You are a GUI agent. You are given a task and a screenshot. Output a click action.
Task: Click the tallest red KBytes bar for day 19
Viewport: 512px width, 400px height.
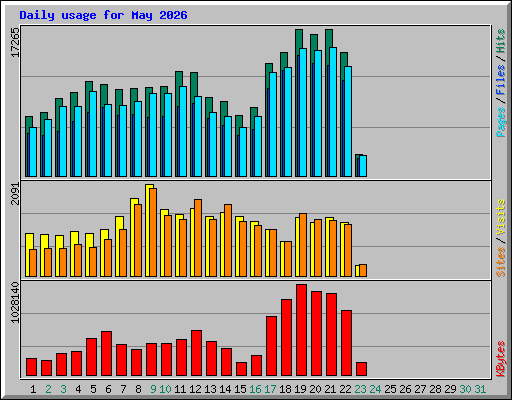pyautogui.click(x=301, y=330)
